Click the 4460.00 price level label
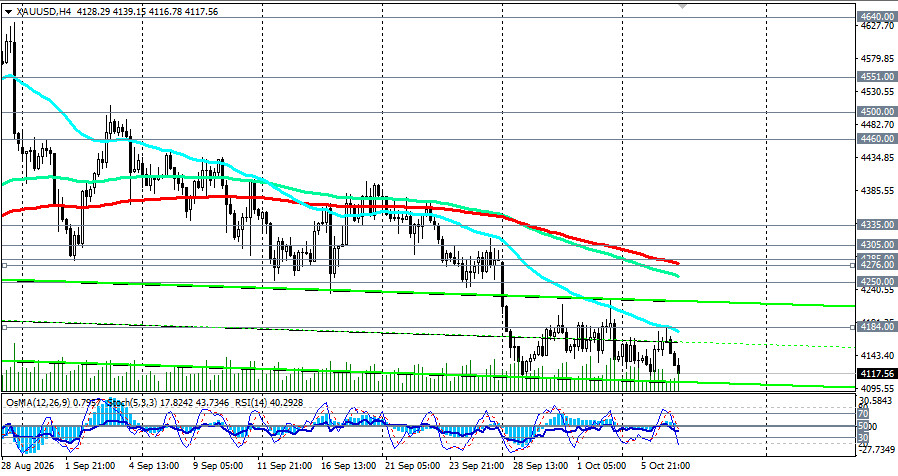 (877, 139)
